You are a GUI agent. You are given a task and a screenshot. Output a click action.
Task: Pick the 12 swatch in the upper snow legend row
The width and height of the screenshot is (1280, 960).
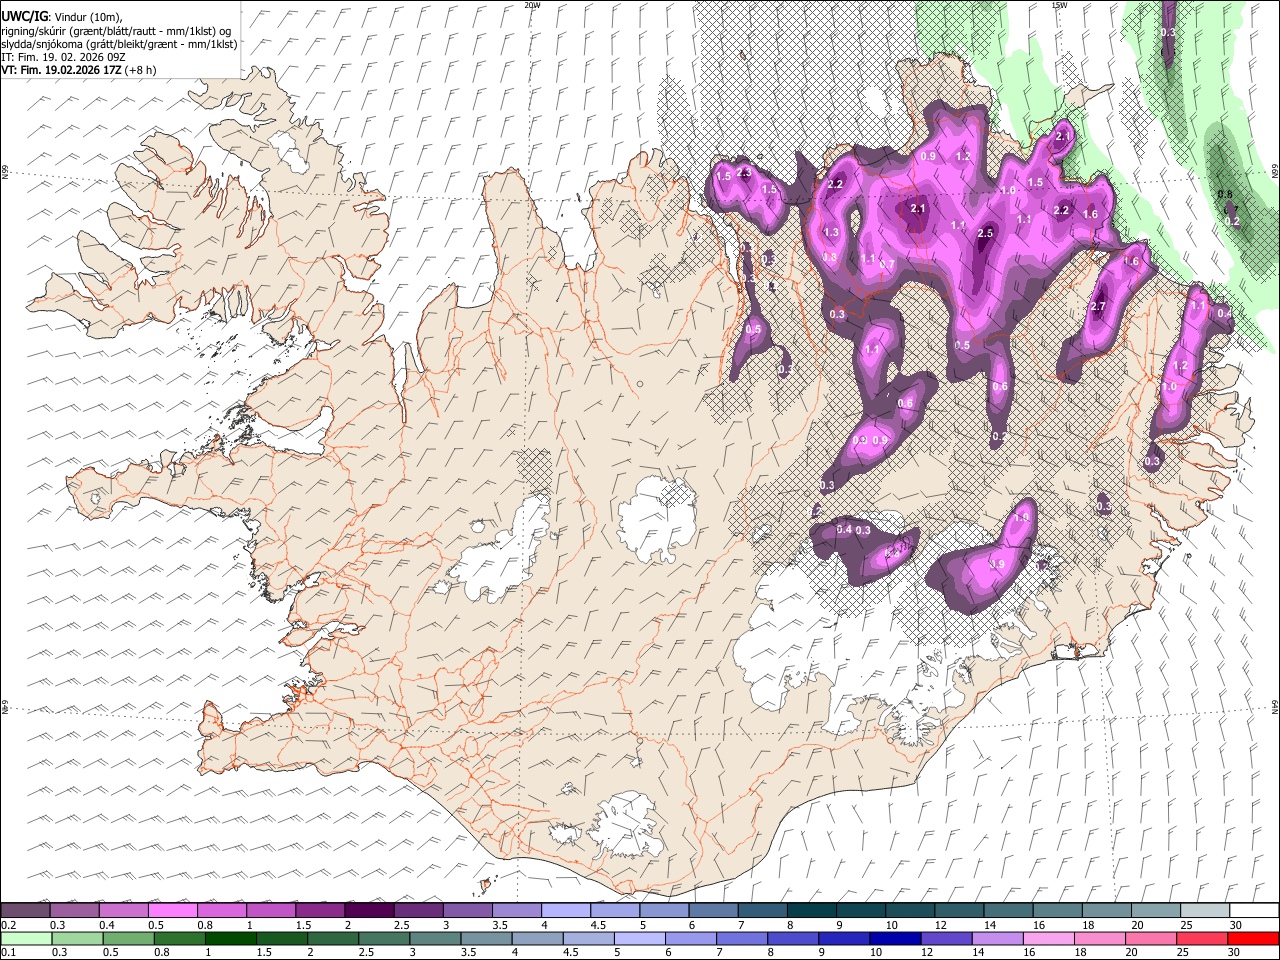960,911
